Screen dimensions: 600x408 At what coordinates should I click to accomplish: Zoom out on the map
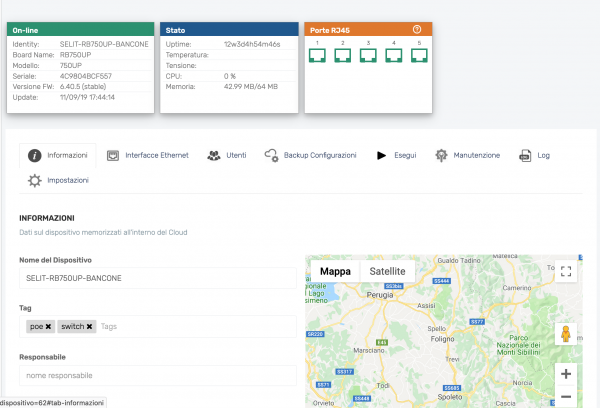tap(566, 397)
